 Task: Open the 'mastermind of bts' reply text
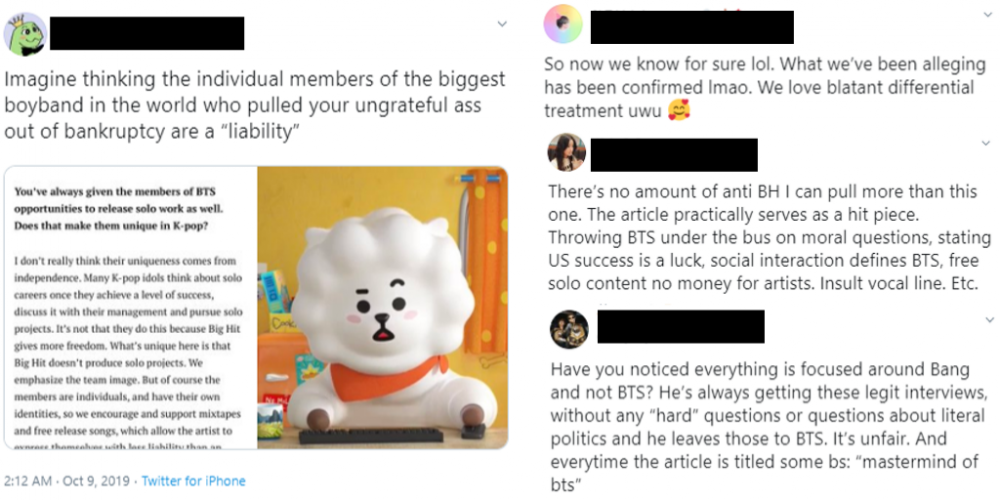770,426
